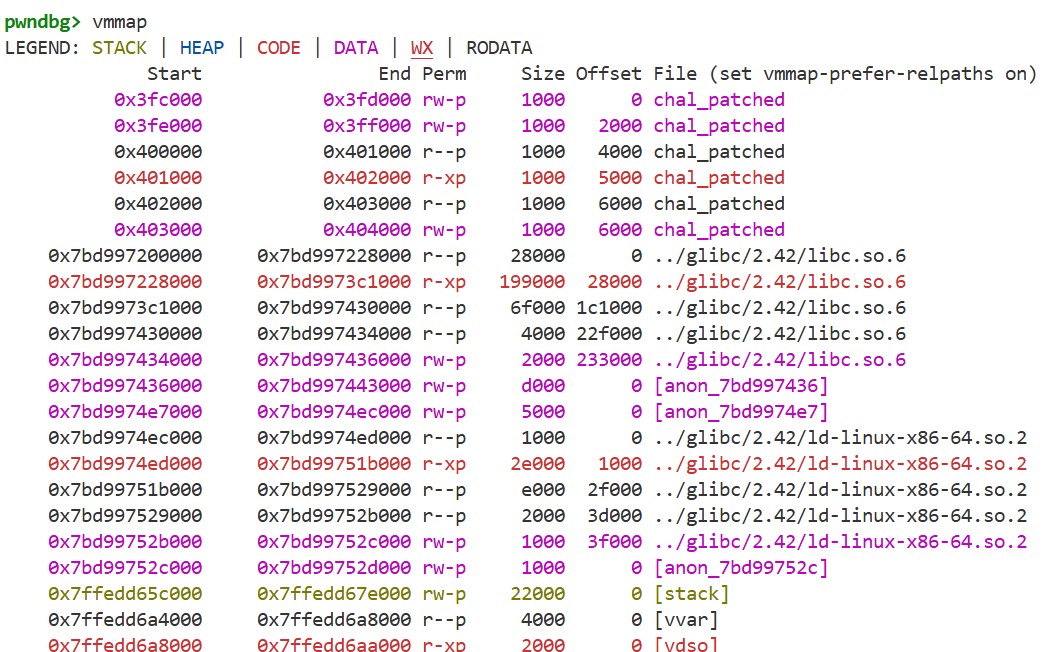
Task: Select start address 0x7bd99752b000
Action: [x=125, y=542]
